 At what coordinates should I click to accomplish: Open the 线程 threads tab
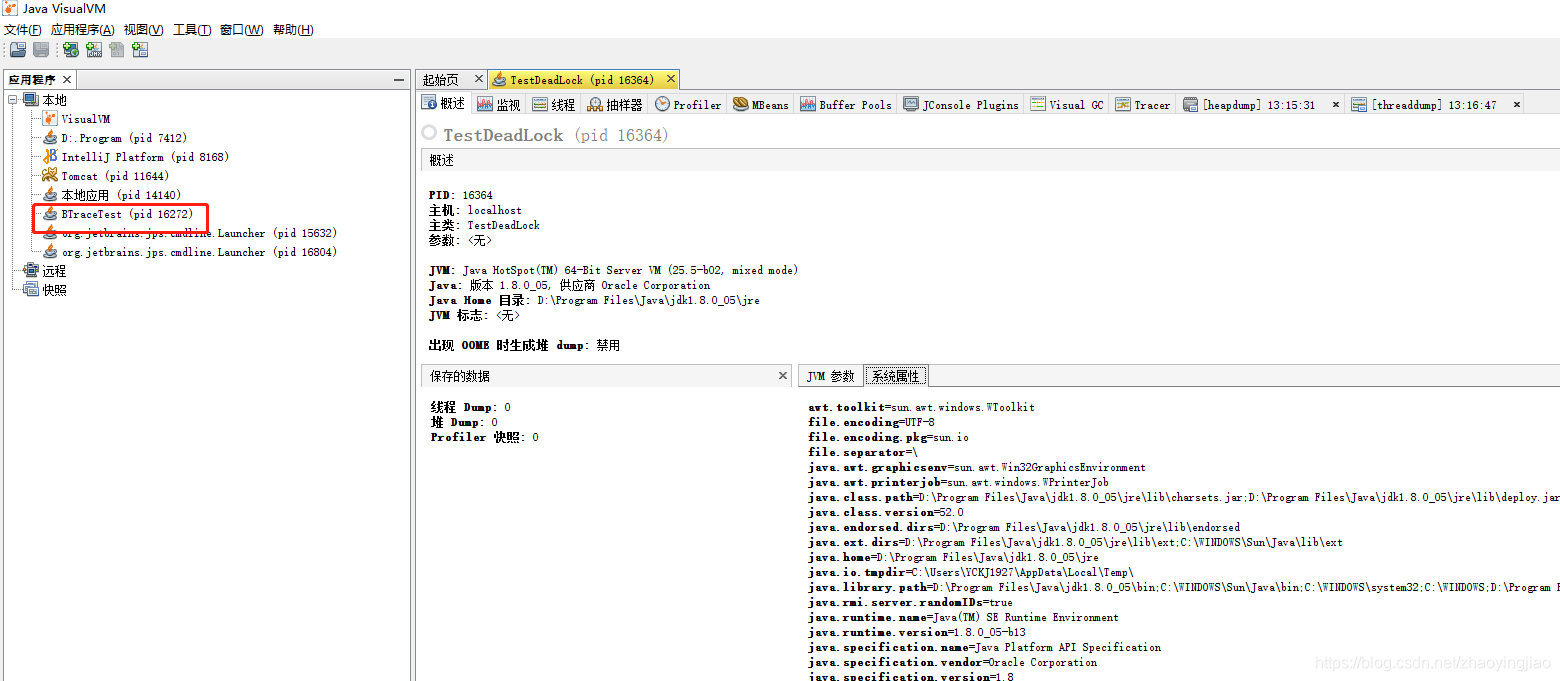(x=554, y=104)
